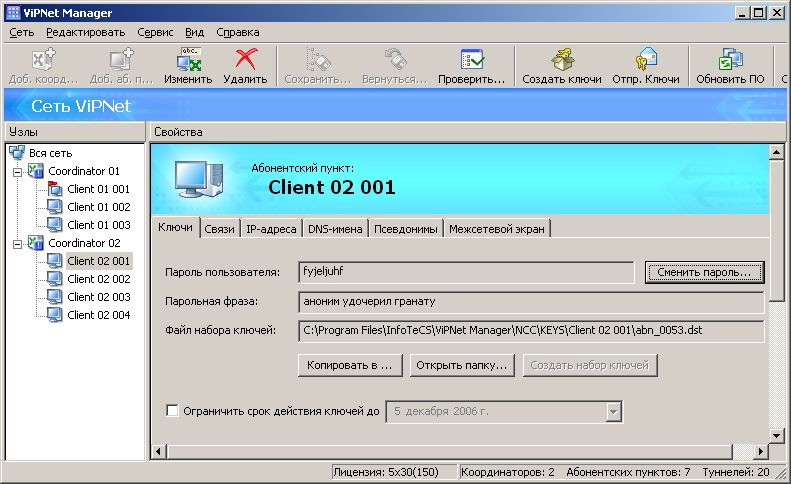Viewport: 791px width, 484px height.
Task: Click the Пароль пользователя field
Action: 466,272
